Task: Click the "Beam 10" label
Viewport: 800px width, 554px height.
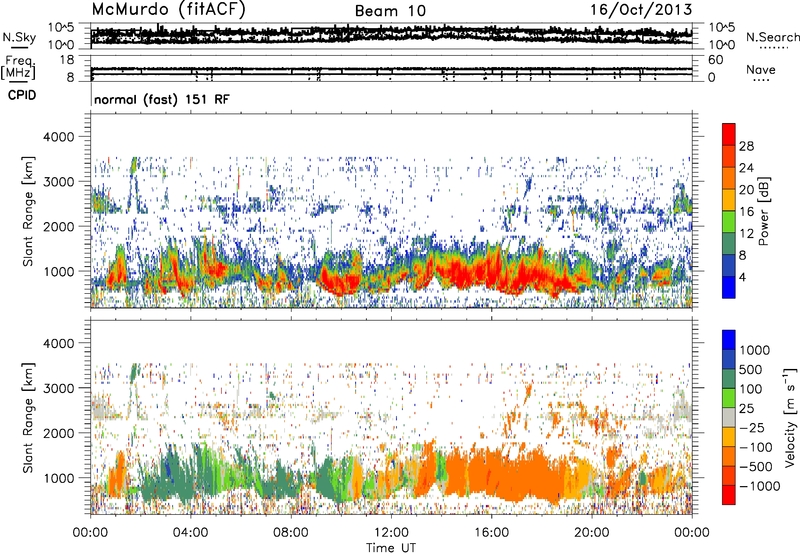Action: pyautogui.click(x=390, y=11)
